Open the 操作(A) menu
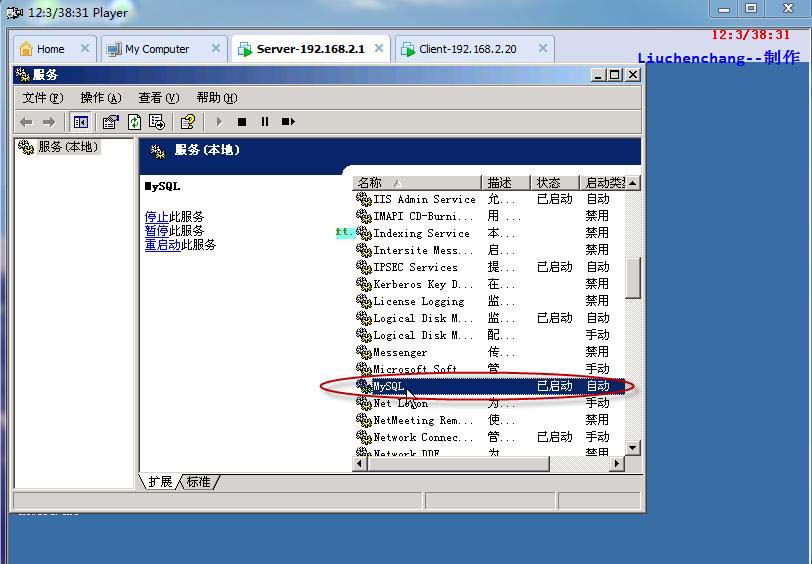Viewport: 812px width, 564px height. pos(101,98)
